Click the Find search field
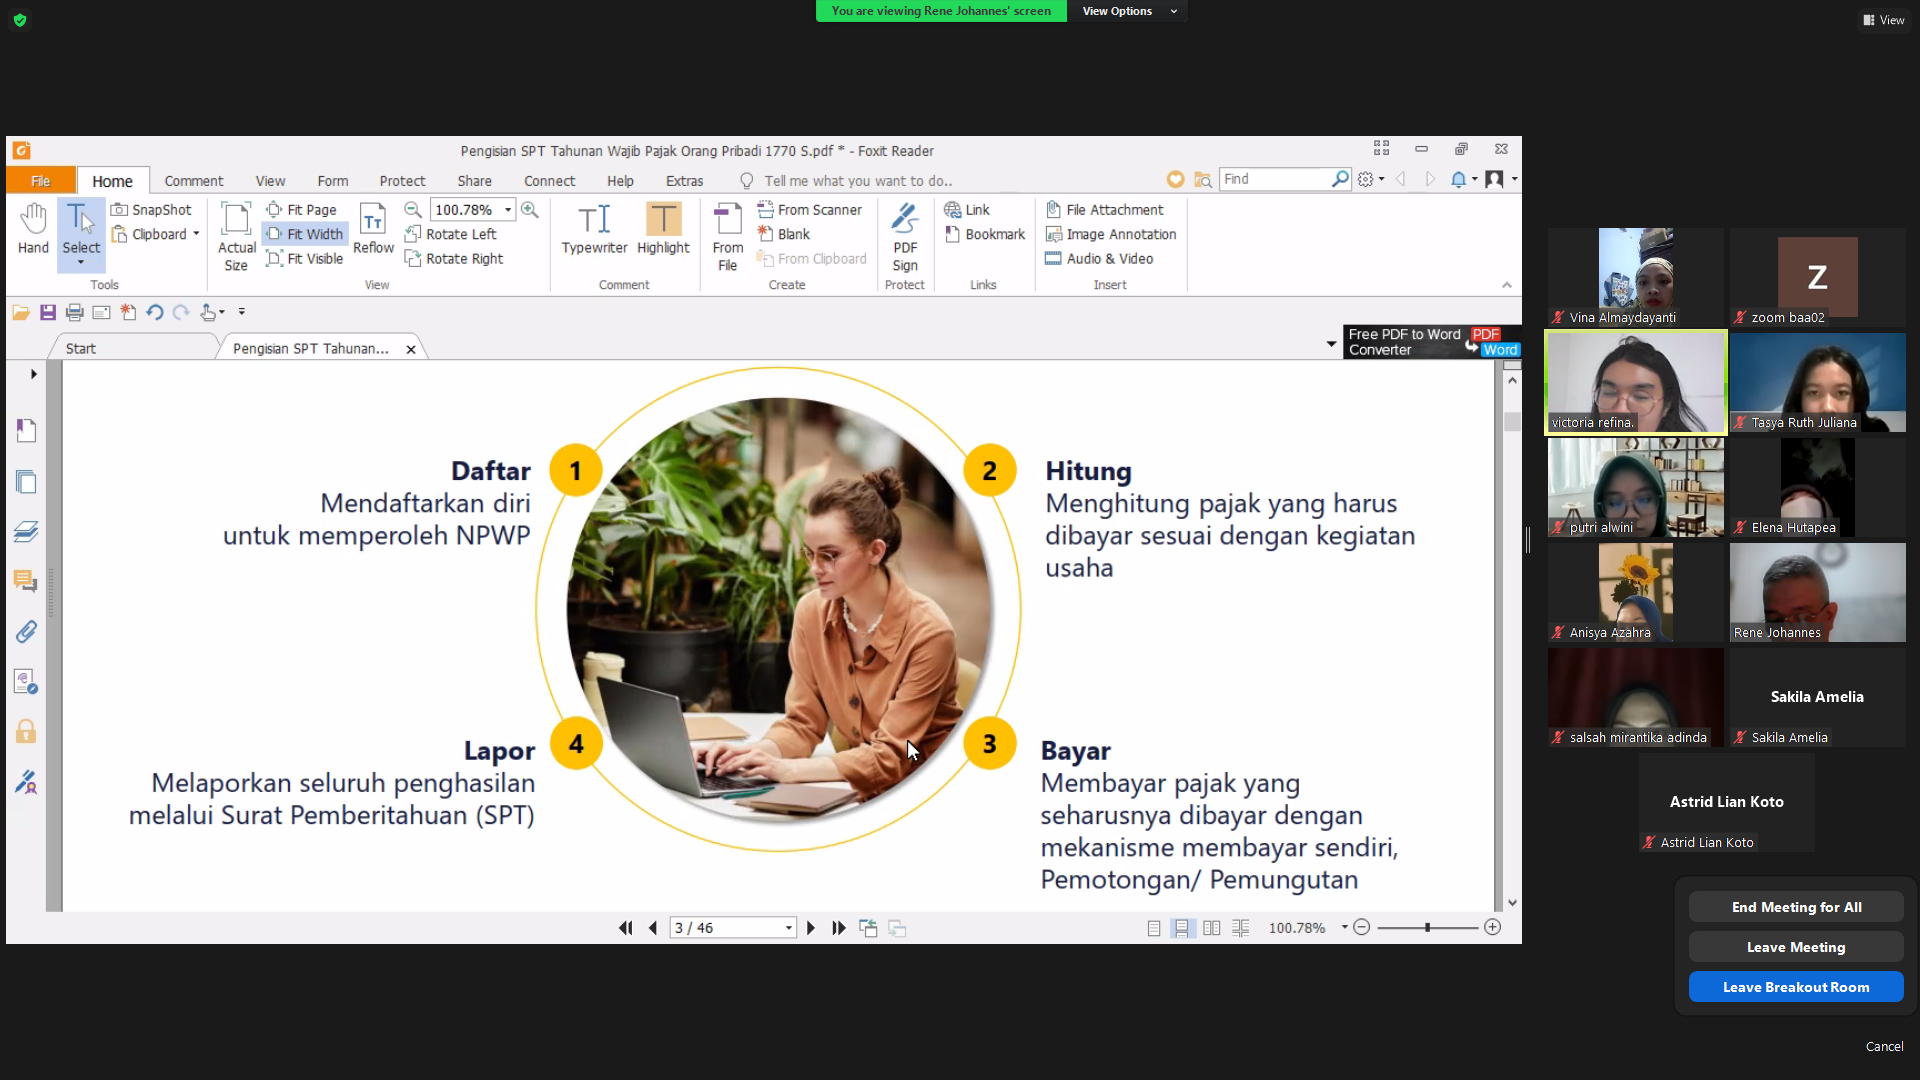 pyautogui.click(x=1276, y=179)
